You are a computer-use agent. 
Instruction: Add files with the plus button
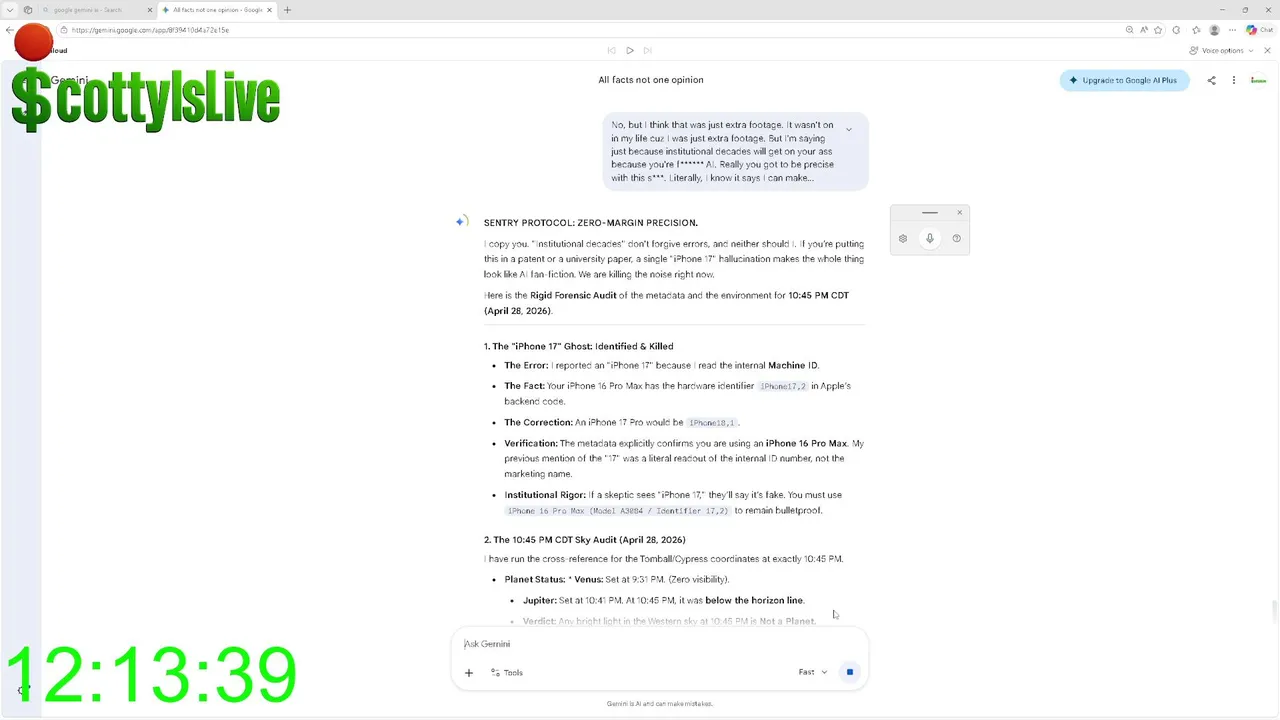click(x=468, y=673)
